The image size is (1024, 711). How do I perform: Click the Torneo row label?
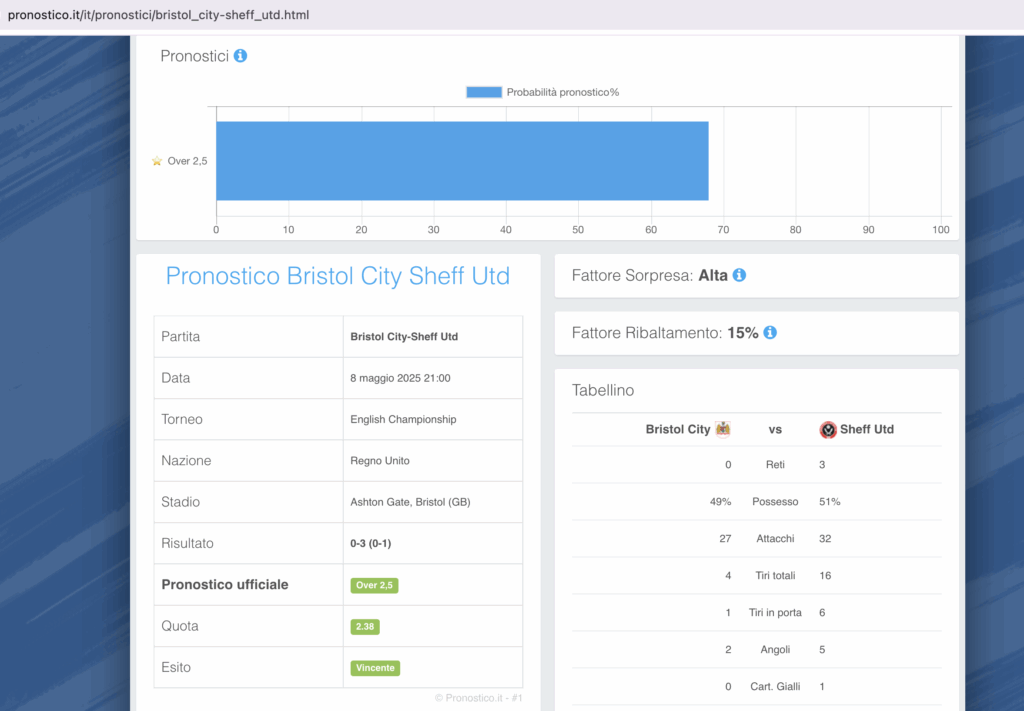pyautogui.click(x=182, y=419)
